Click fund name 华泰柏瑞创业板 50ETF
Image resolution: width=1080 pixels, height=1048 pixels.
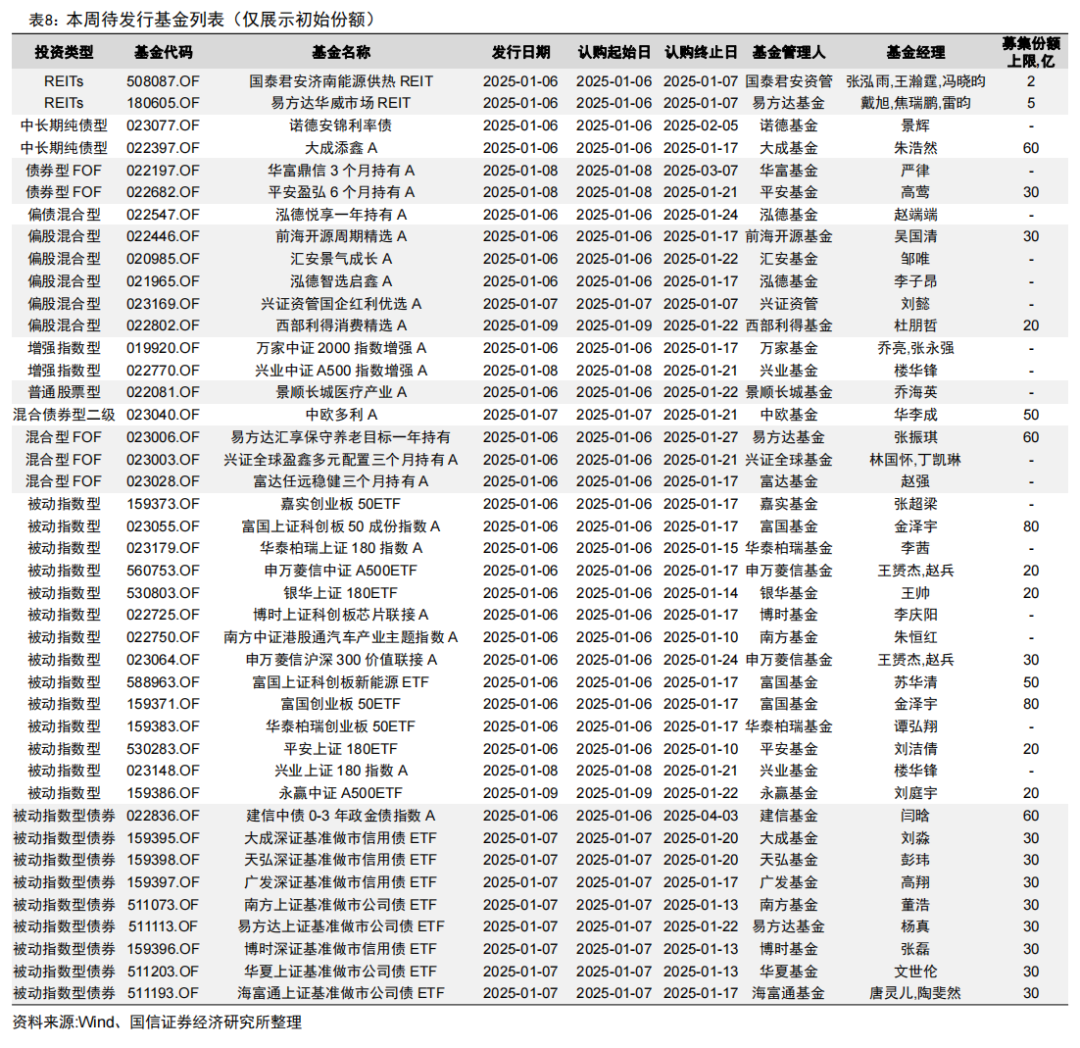click(341, 726)
